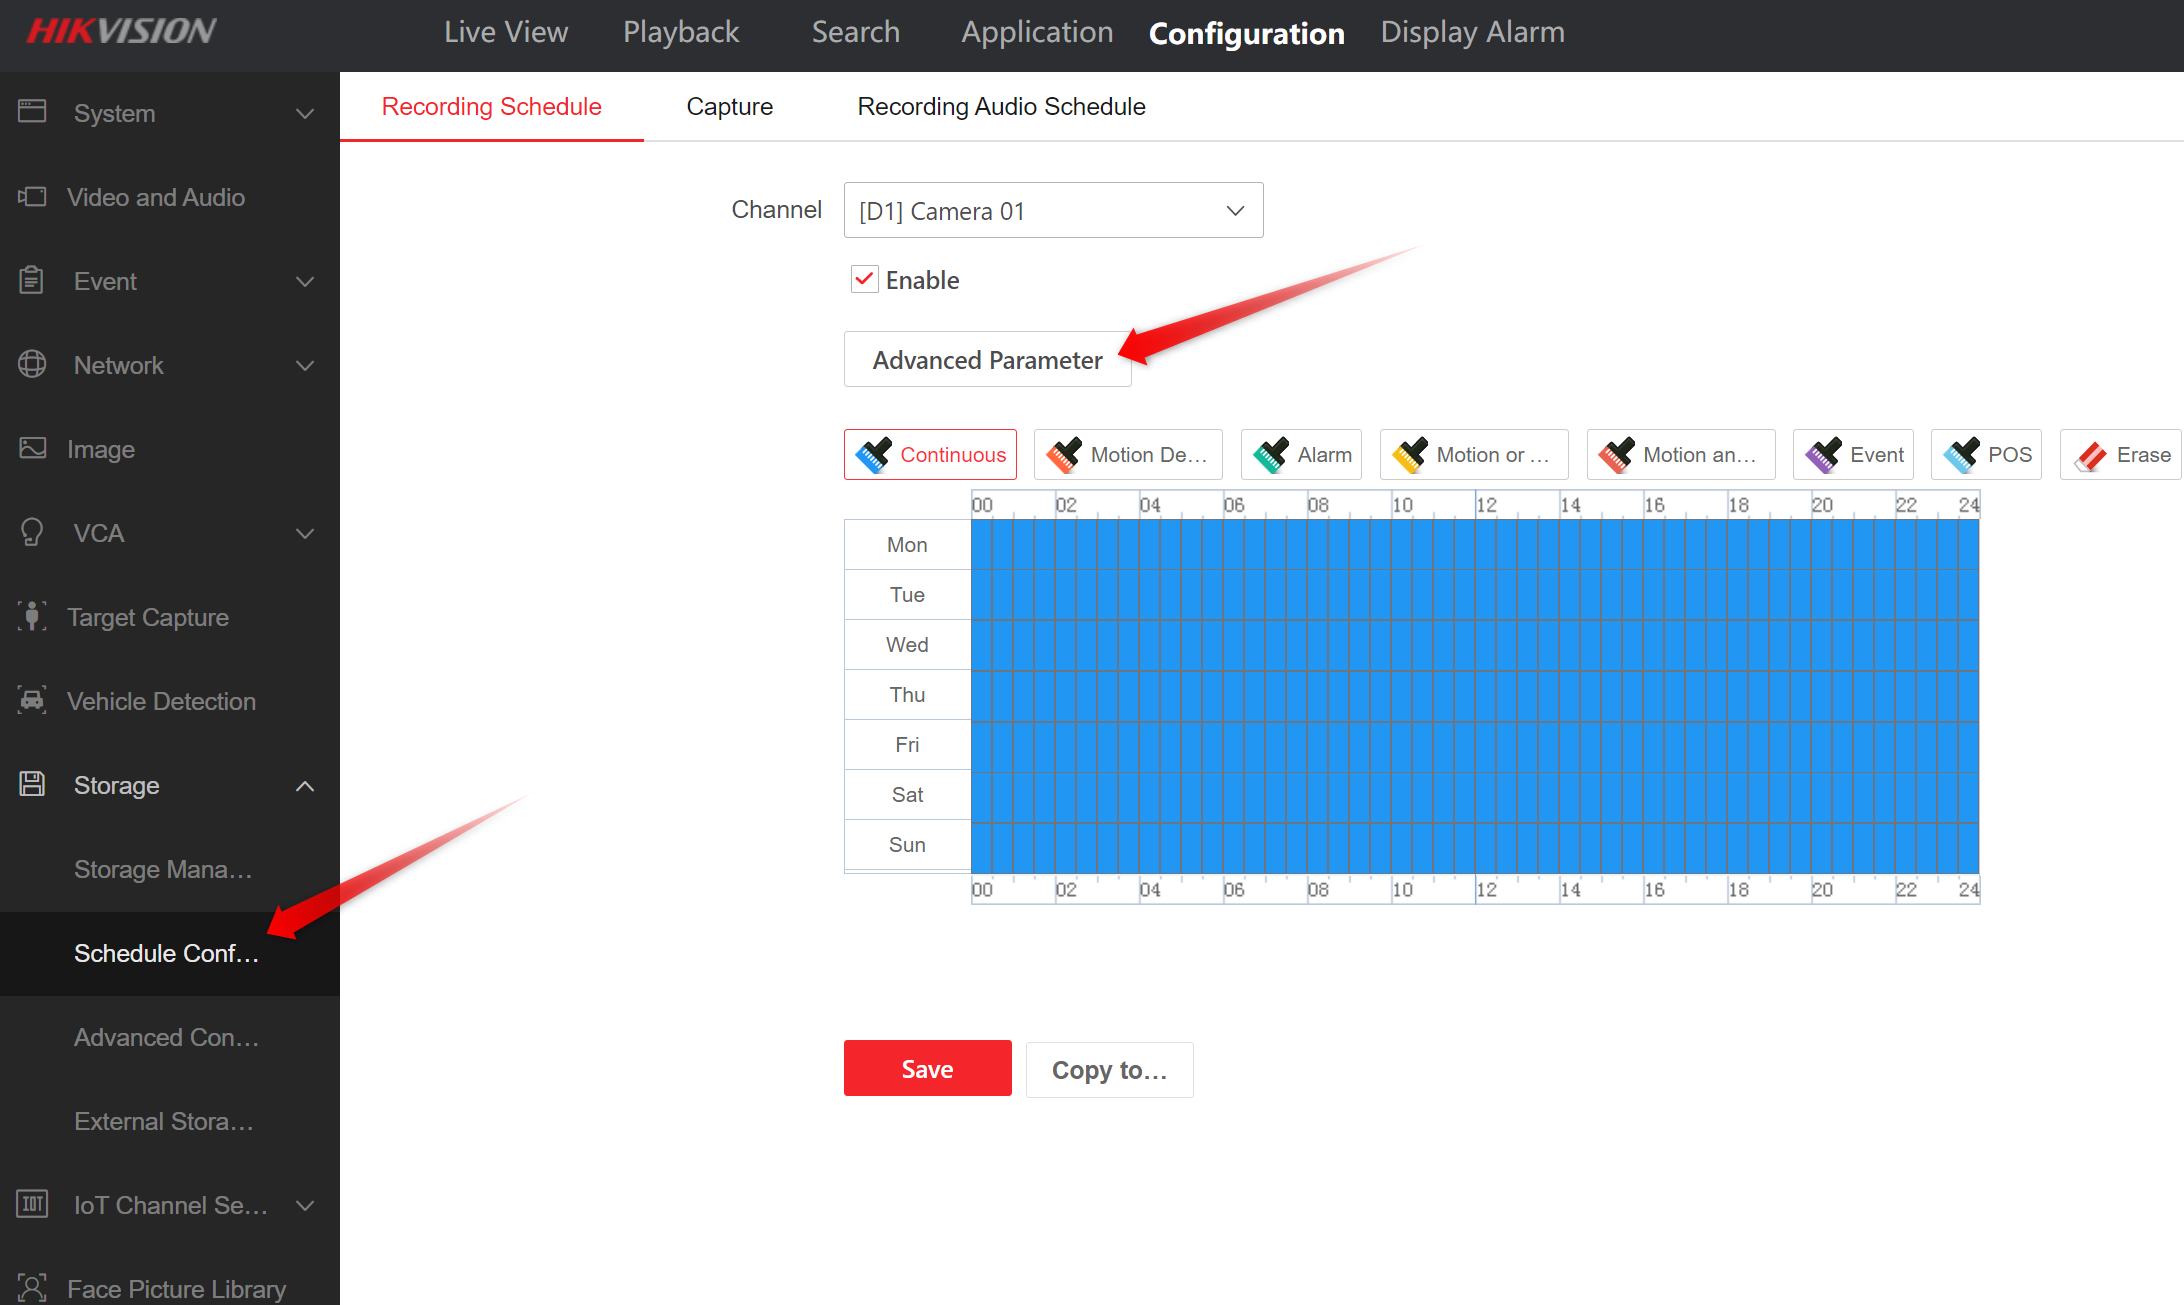The image size is (2184, 1305).
Task: Expand the VCA menu chevron
Action: point(305,534)
